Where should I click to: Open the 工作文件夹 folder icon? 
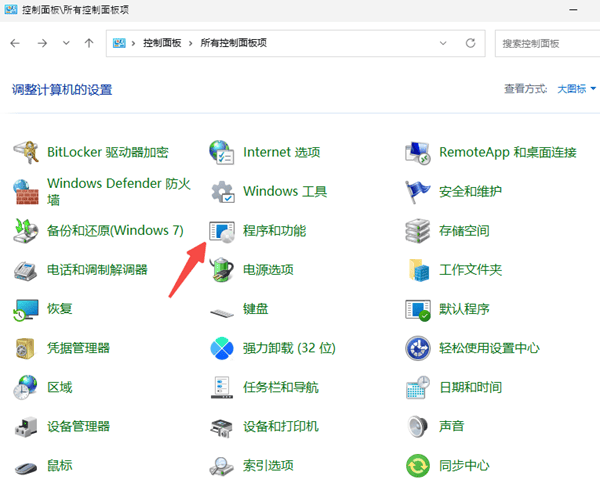click(418, 270)
